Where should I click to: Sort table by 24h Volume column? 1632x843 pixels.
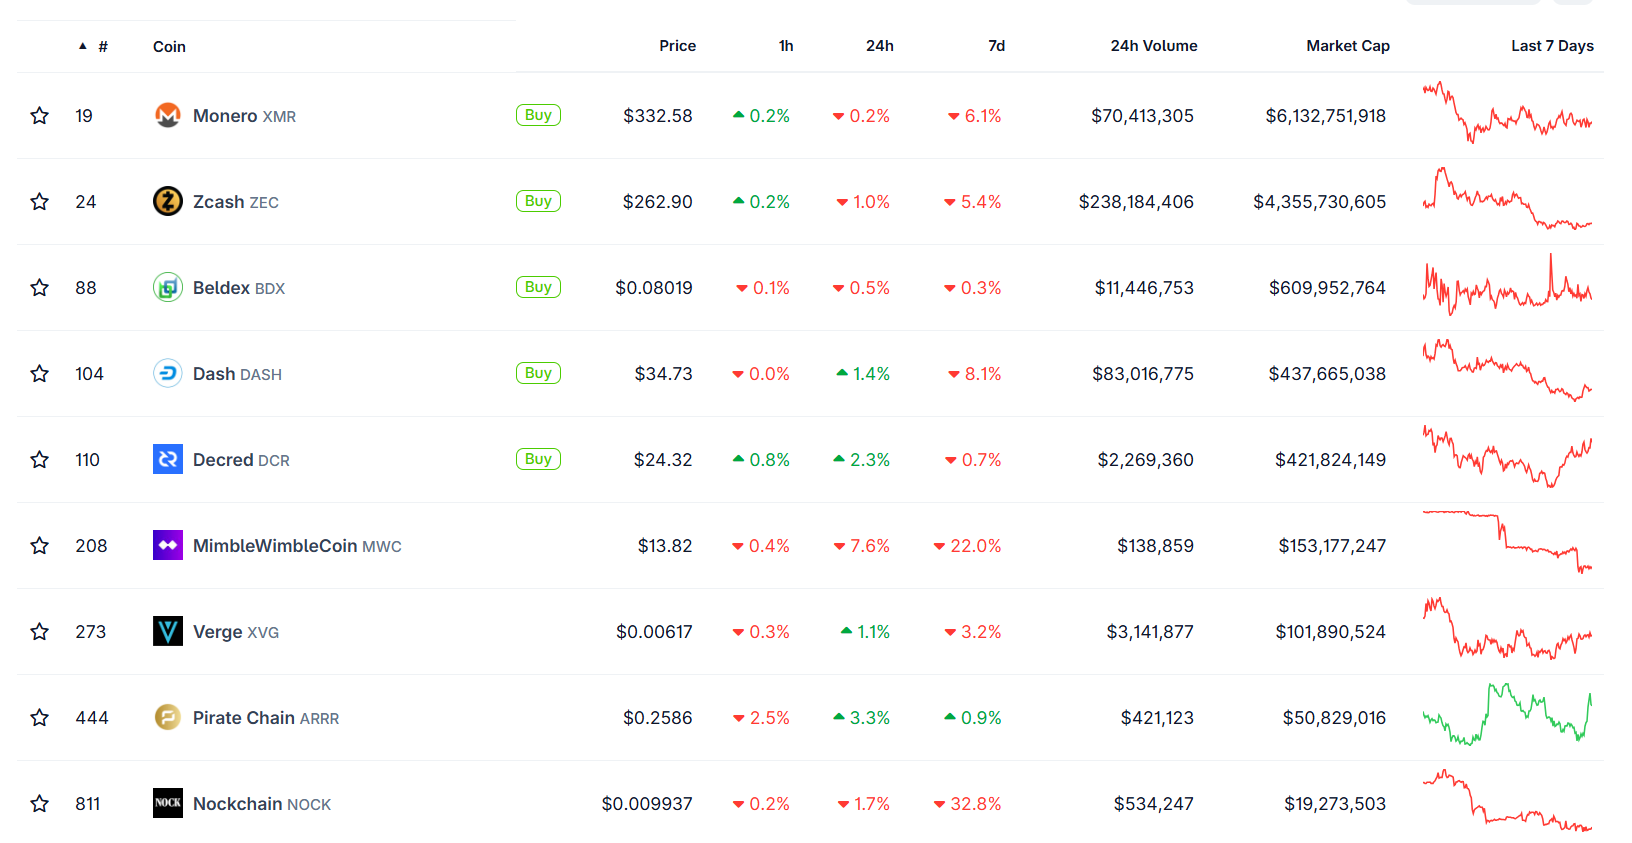click(x=1153, y=46)
